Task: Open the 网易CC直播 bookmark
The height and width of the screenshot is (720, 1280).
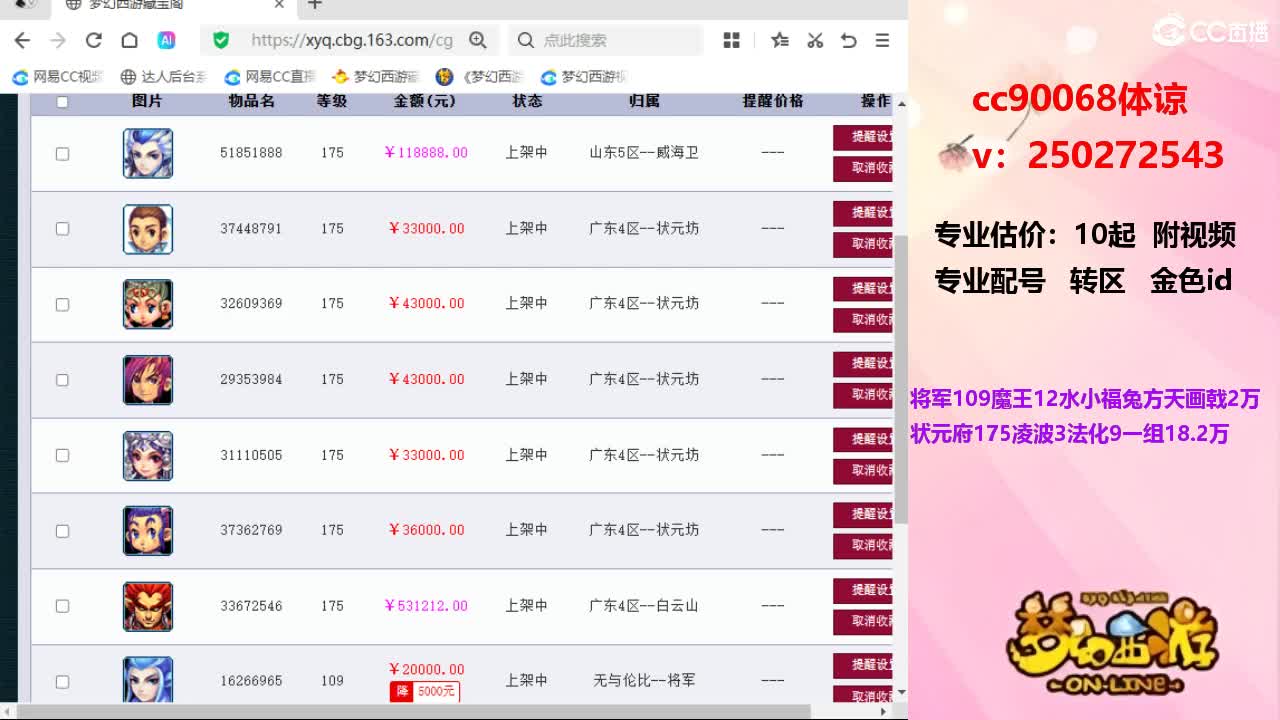Action: (270, 77)
